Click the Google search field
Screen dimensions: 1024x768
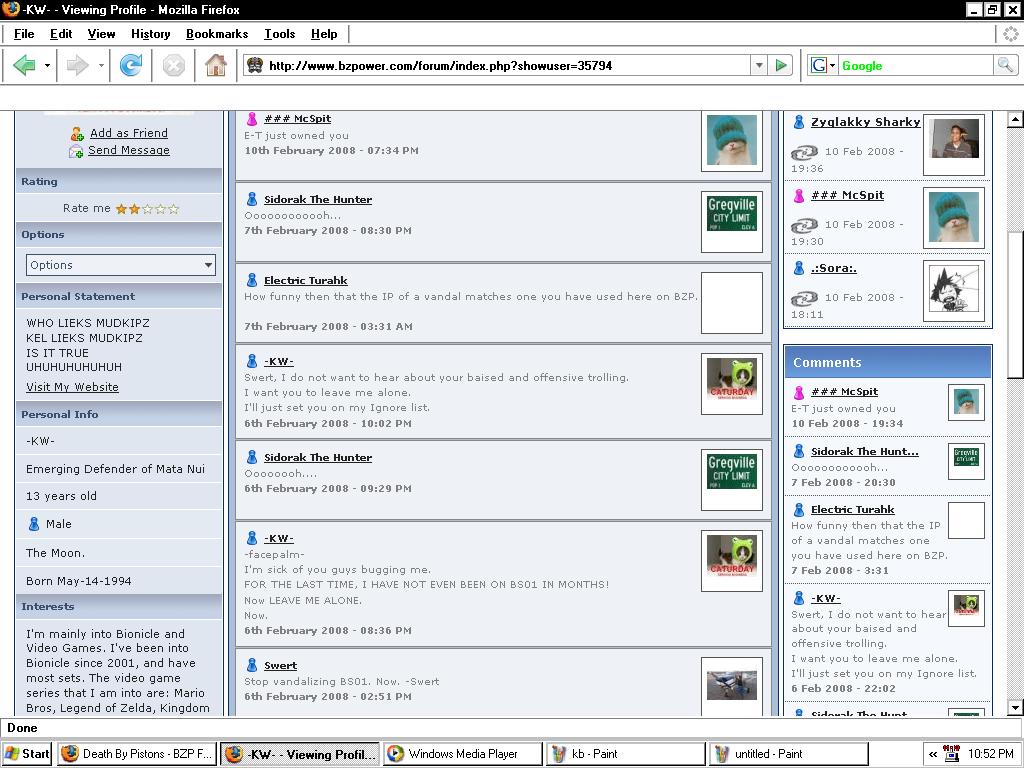914,65
